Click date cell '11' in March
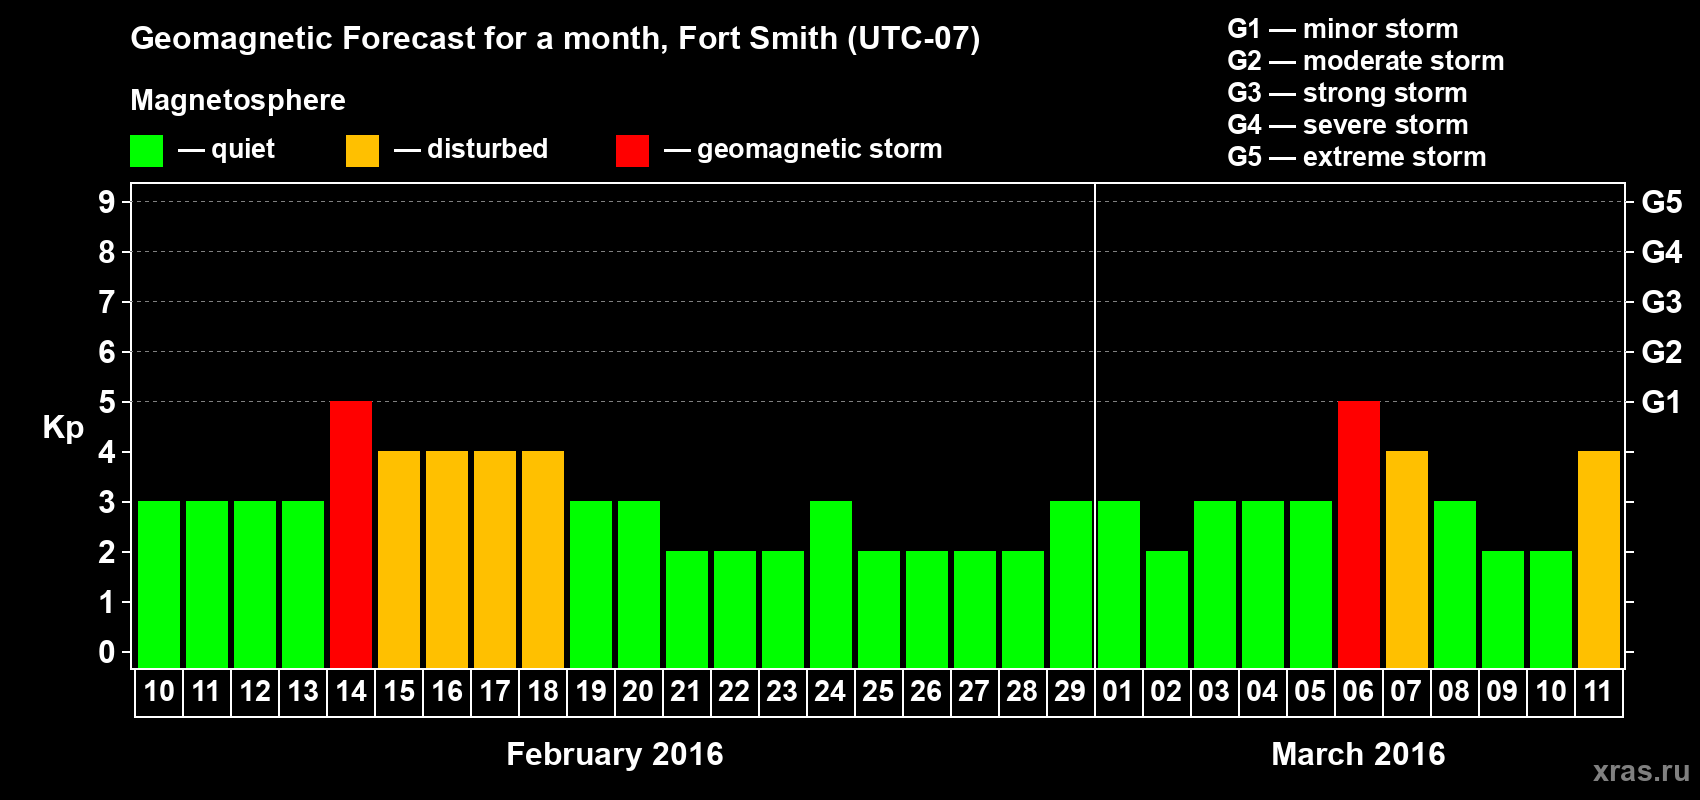 point(1599,692)
